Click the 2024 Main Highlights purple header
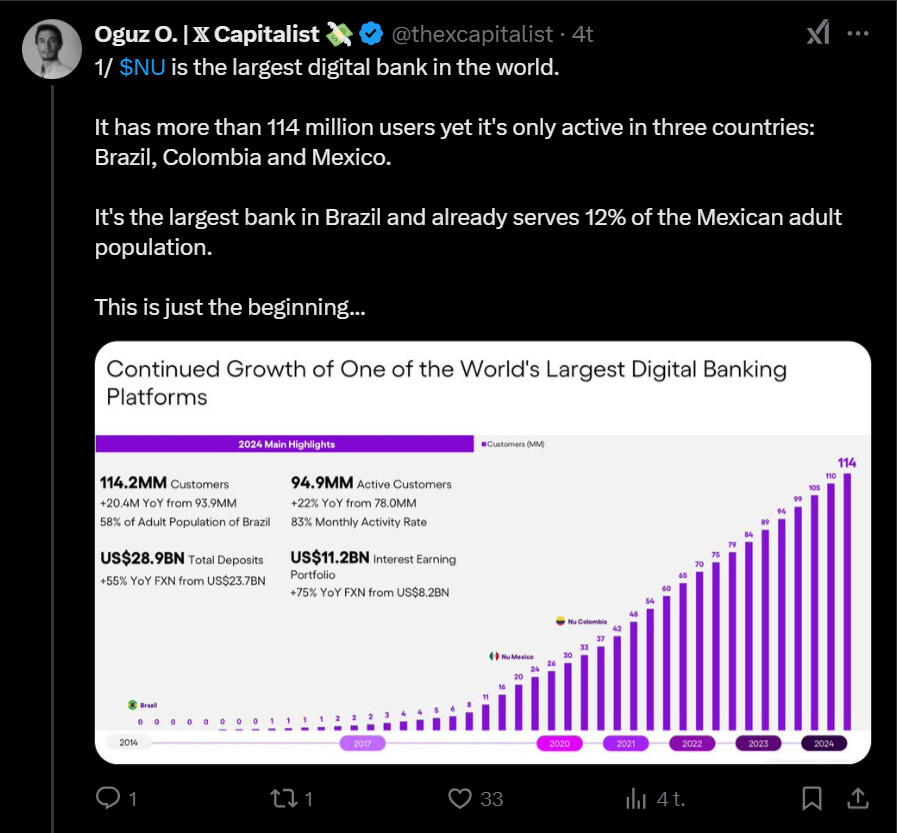 285,444
